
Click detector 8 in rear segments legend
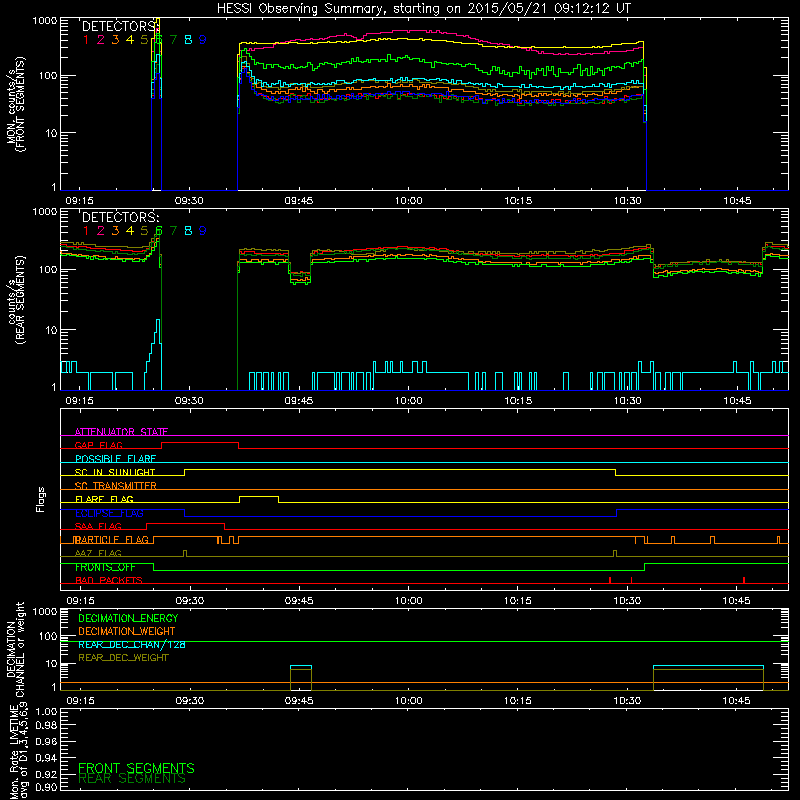(x=188, y=231)
